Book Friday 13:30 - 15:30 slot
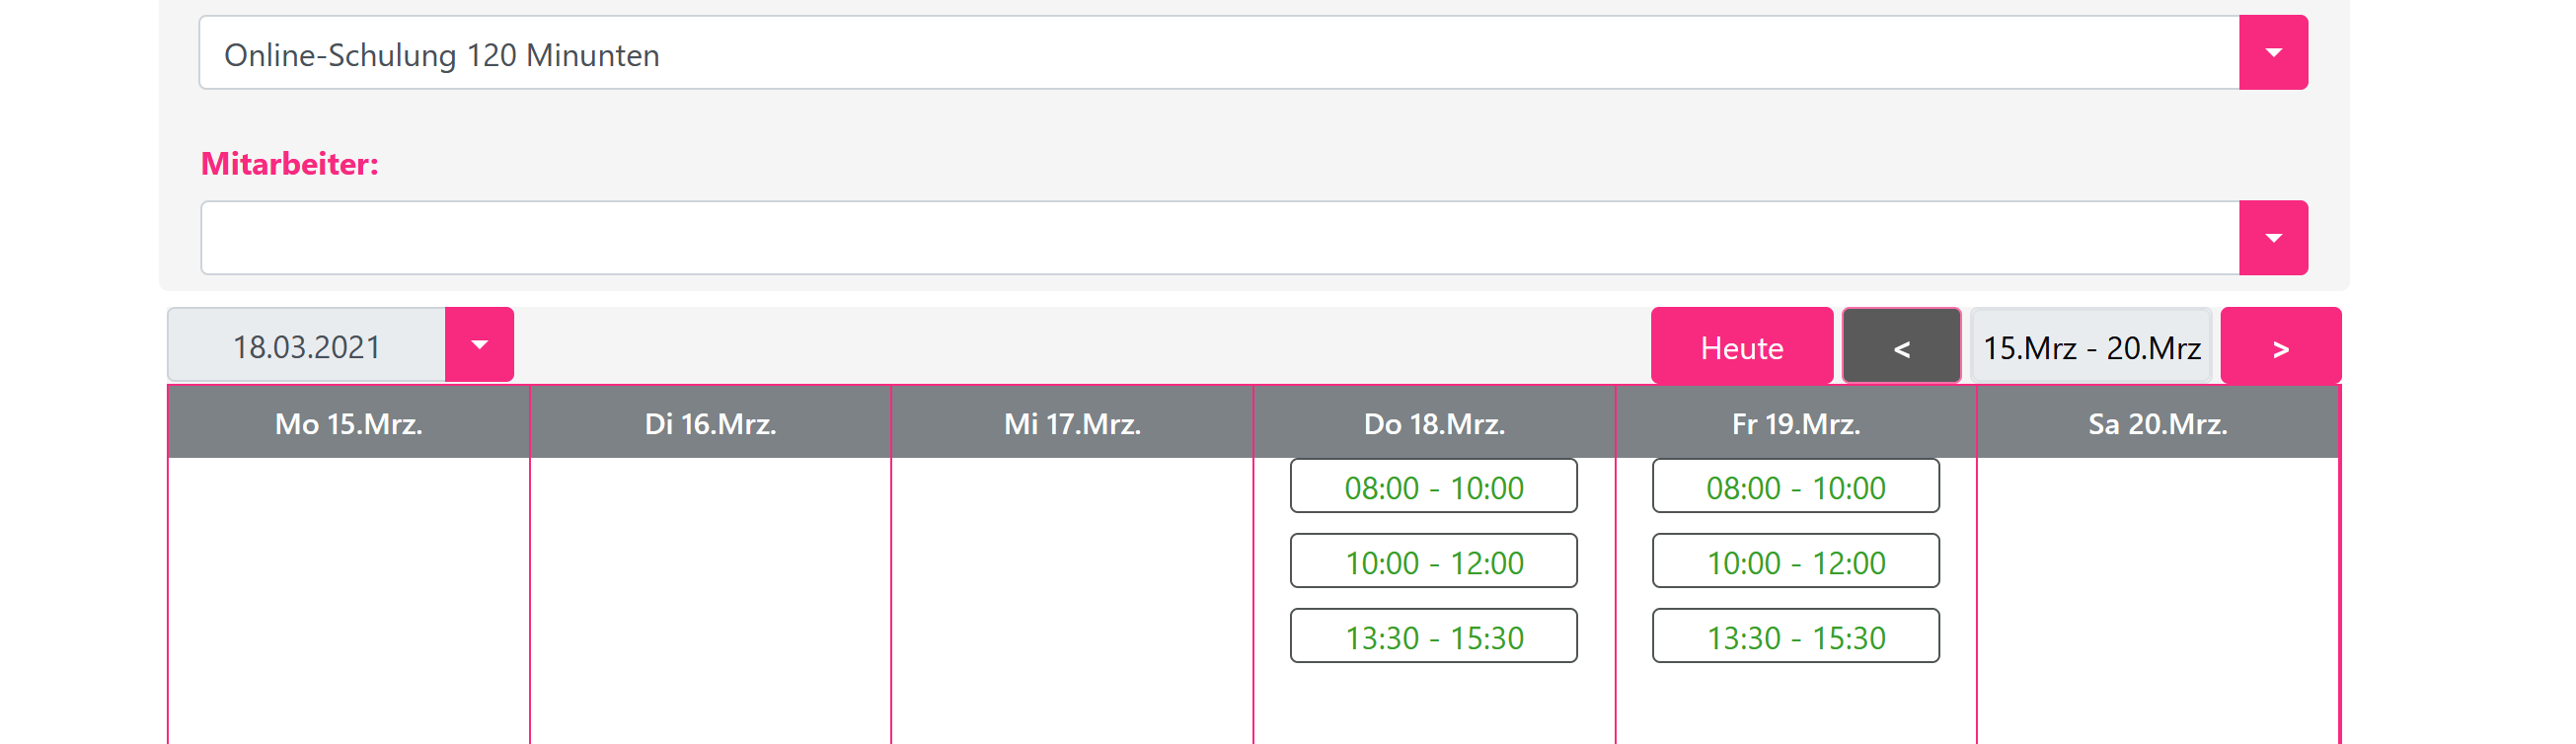The width and height of the screenshot is (2576, 744). [1795, 636]
